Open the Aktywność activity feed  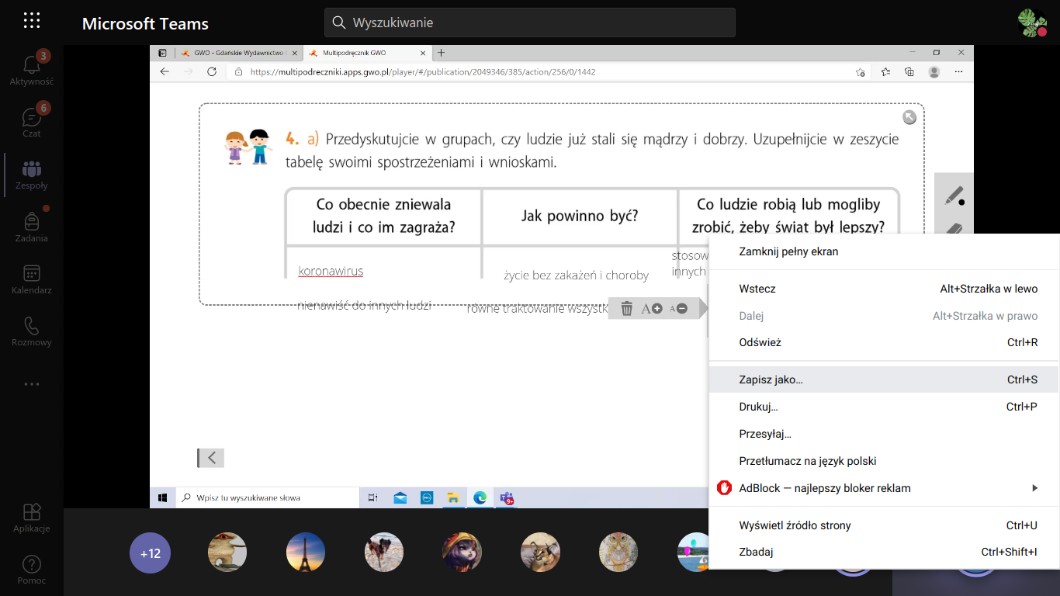tap(31, 69)
